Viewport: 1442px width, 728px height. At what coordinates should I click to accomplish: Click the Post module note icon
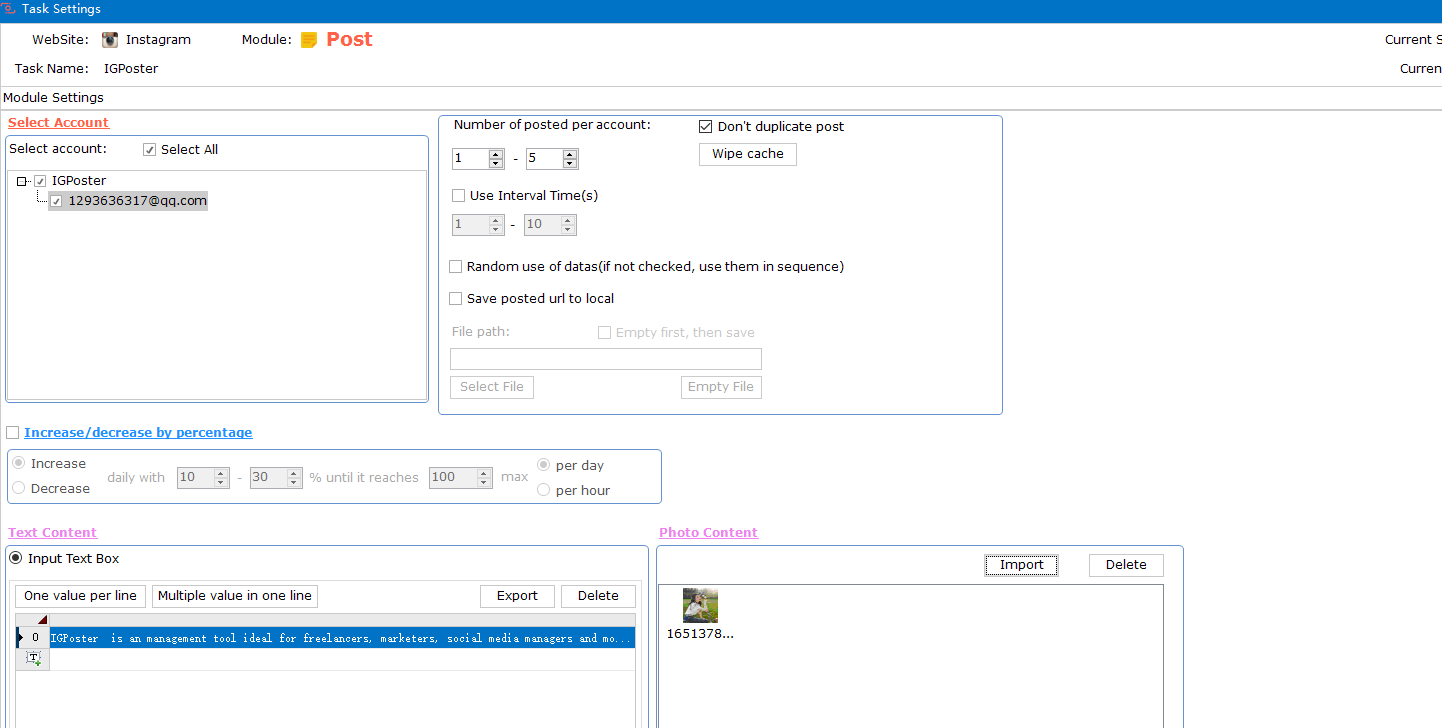point(309,40)
